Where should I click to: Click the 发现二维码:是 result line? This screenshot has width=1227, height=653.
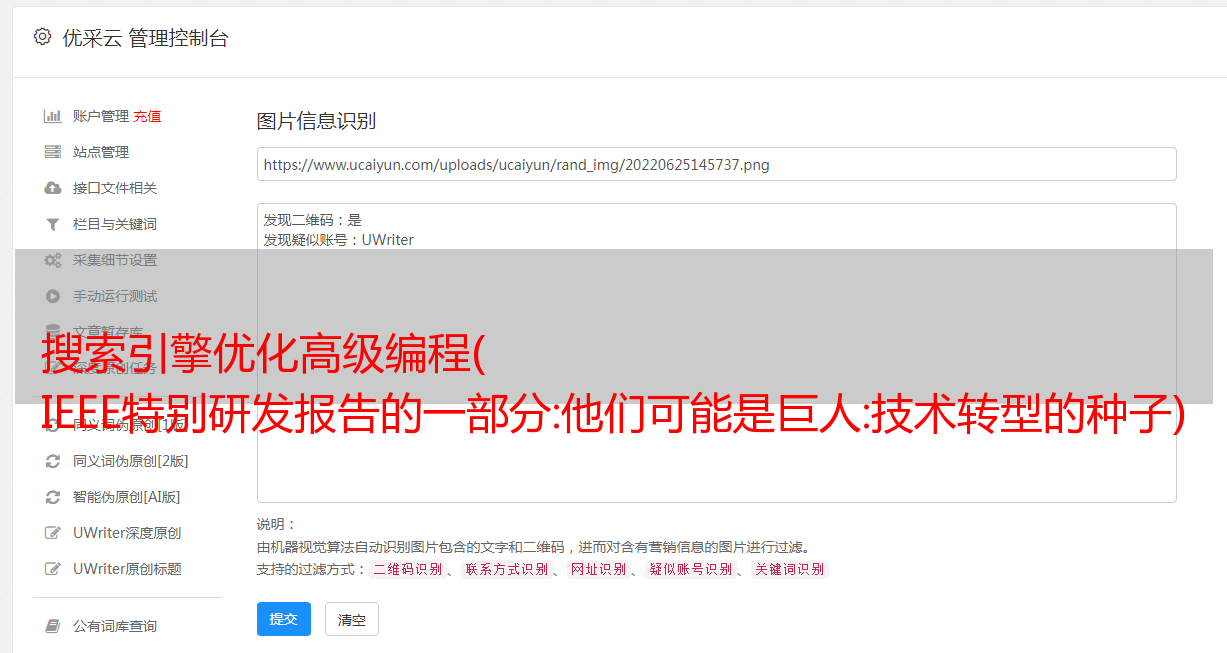(313, 220)
